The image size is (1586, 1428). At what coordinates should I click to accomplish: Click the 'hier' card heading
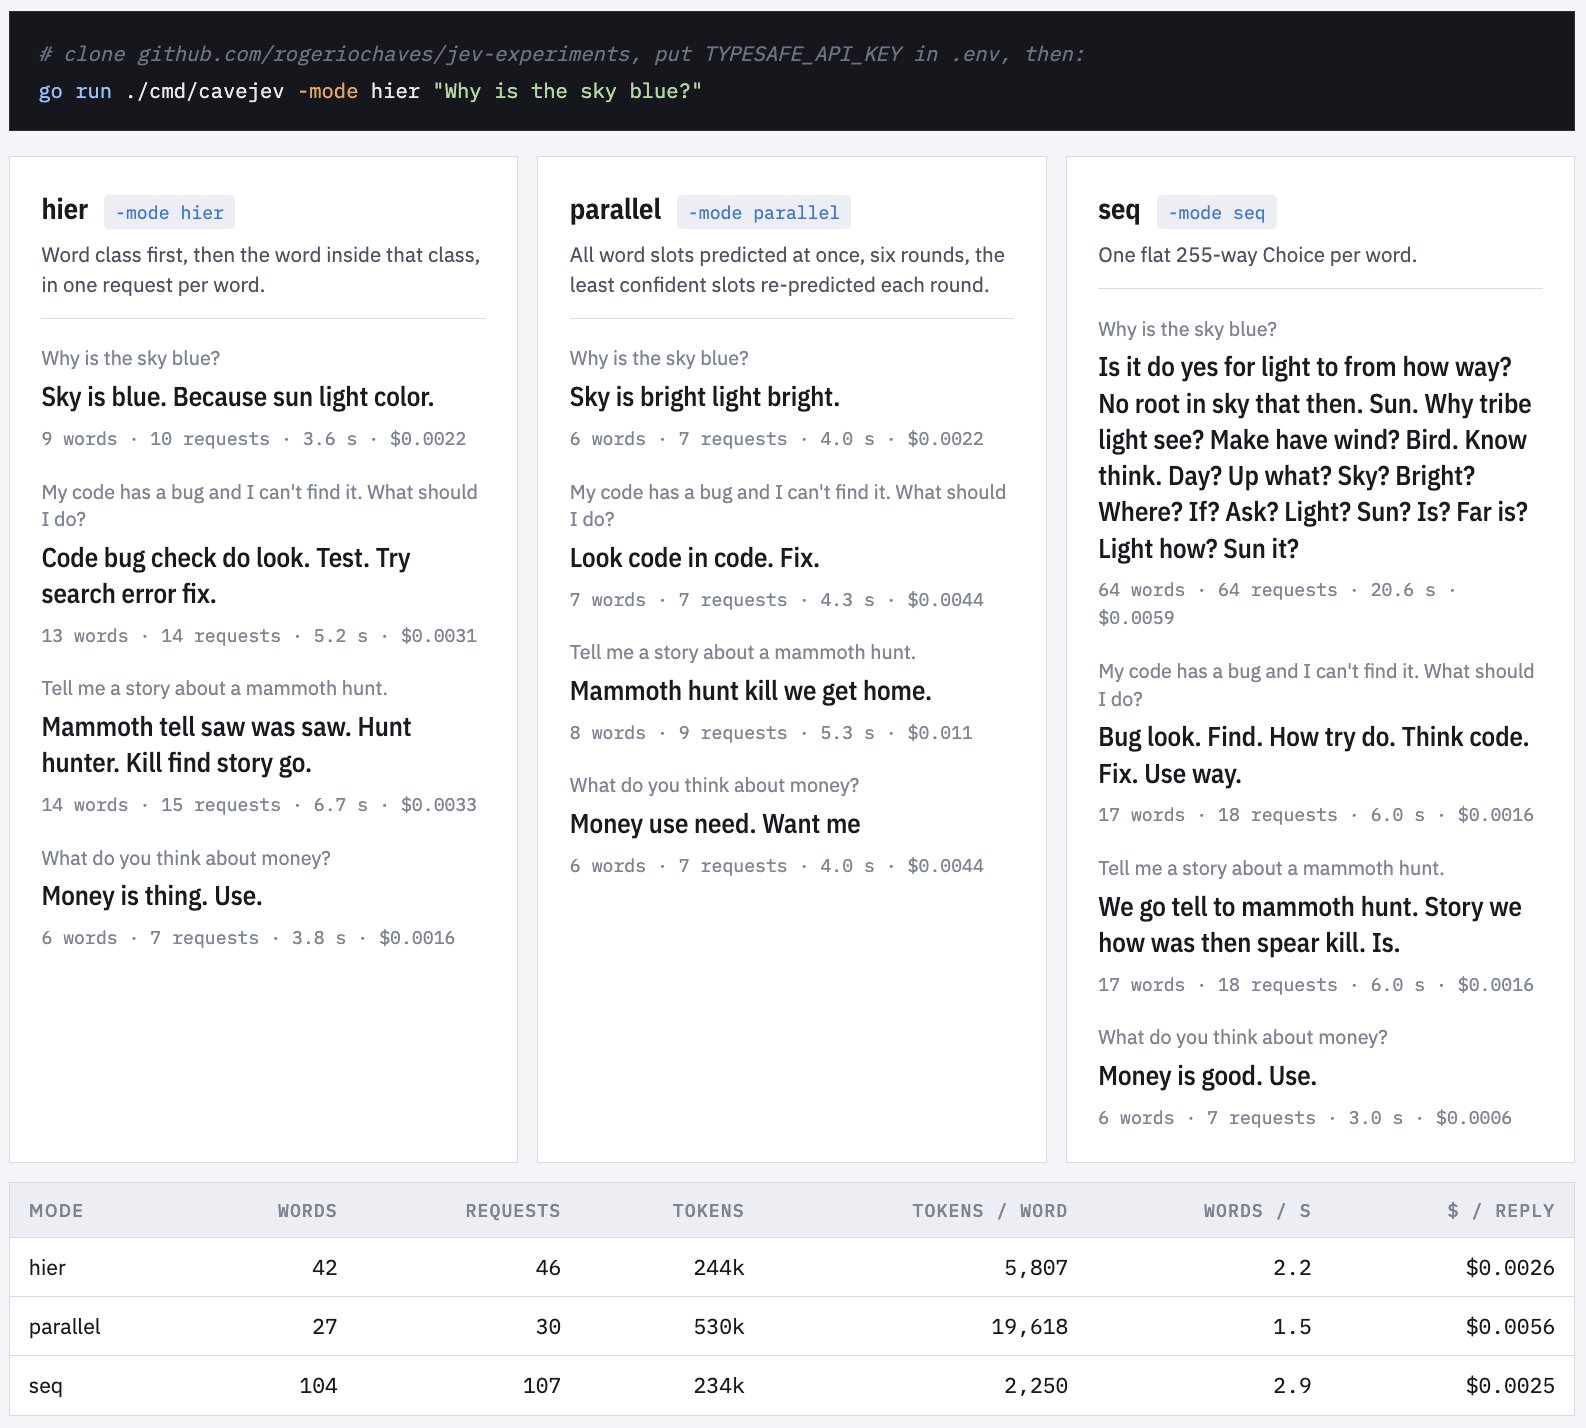(x=65, y=210)
